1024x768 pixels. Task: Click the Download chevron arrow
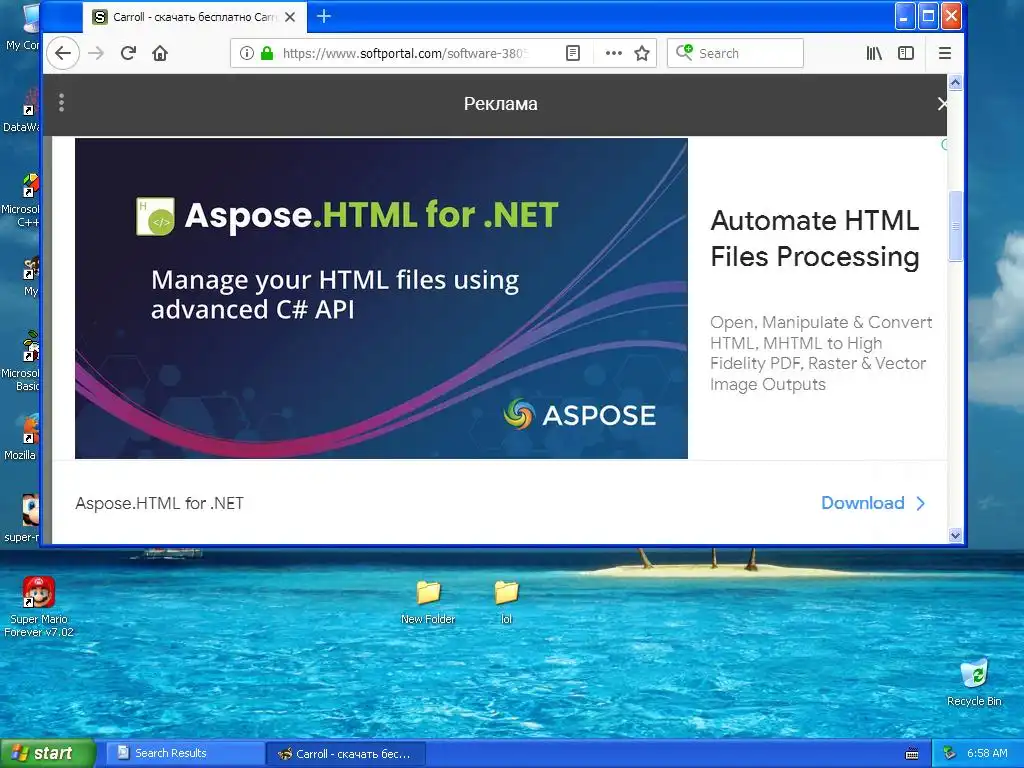tap(921, 504)
